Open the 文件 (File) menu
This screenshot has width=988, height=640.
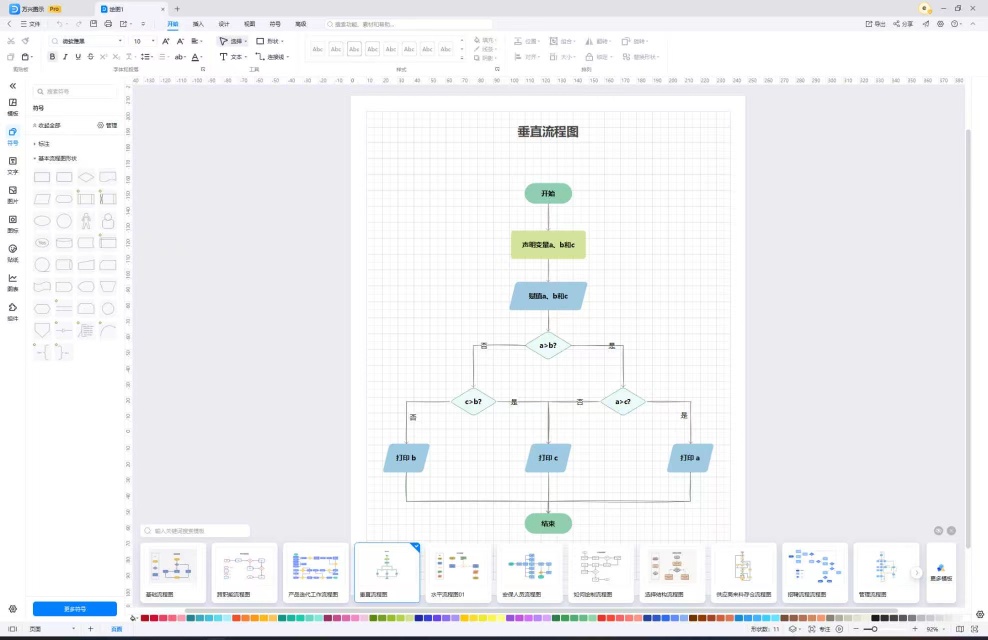30,24
